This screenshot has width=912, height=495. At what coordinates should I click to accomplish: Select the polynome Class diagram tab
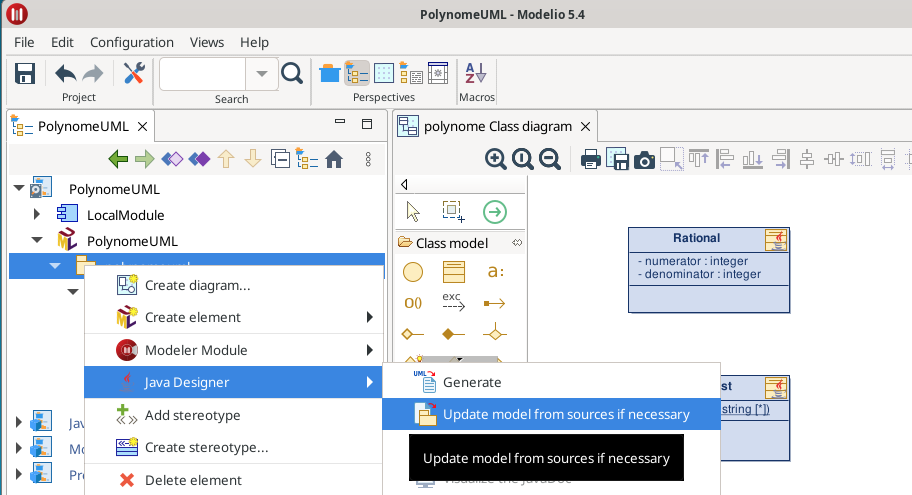tap(497, 126)
